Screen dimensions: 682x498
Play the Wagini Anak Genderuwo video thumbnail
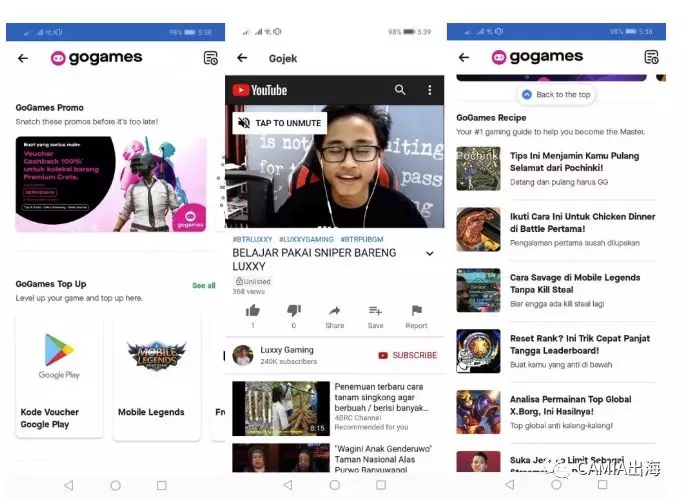281,458
